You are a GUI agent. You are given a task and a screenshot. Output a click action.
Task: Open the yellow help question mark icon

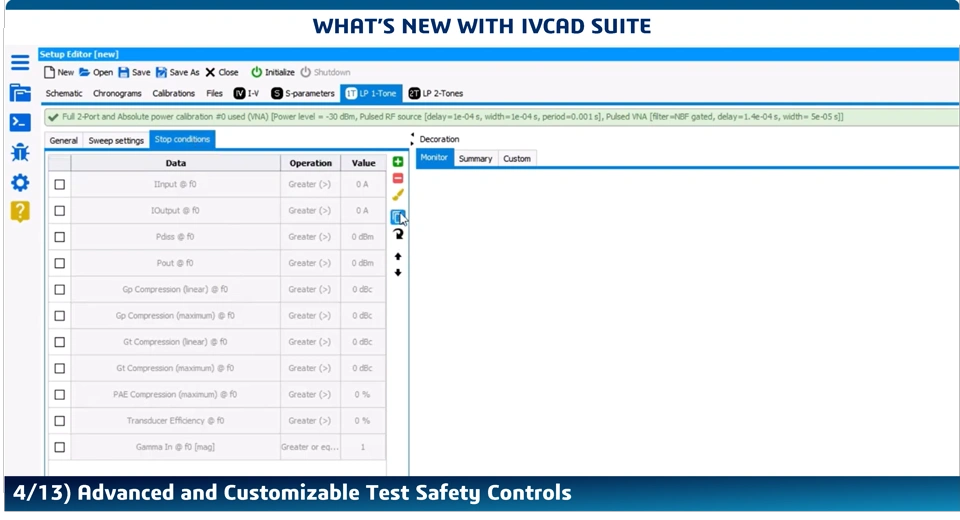pyautogui.click(x=20, y=211)
